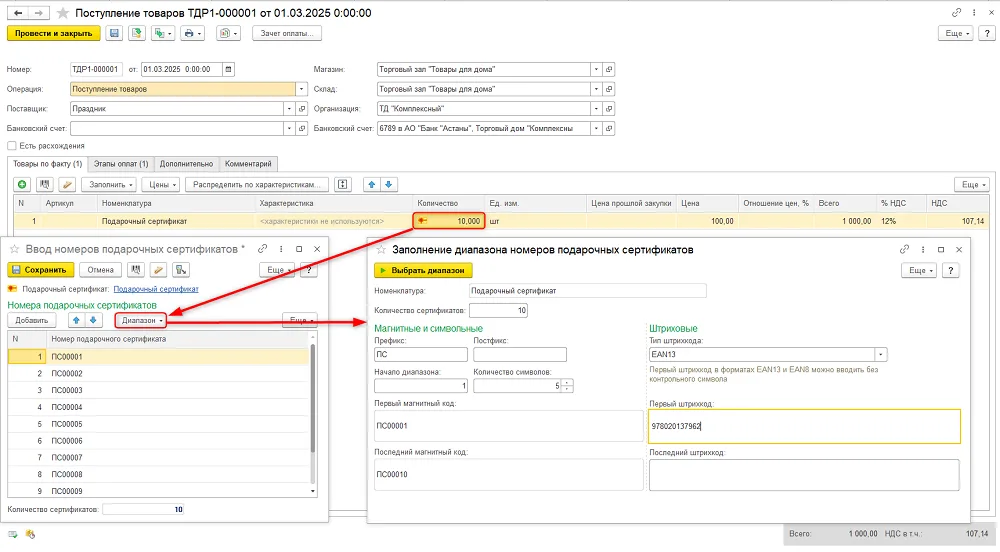Click the data terminal icon next to pencil in certificate window

pos(181,270)
